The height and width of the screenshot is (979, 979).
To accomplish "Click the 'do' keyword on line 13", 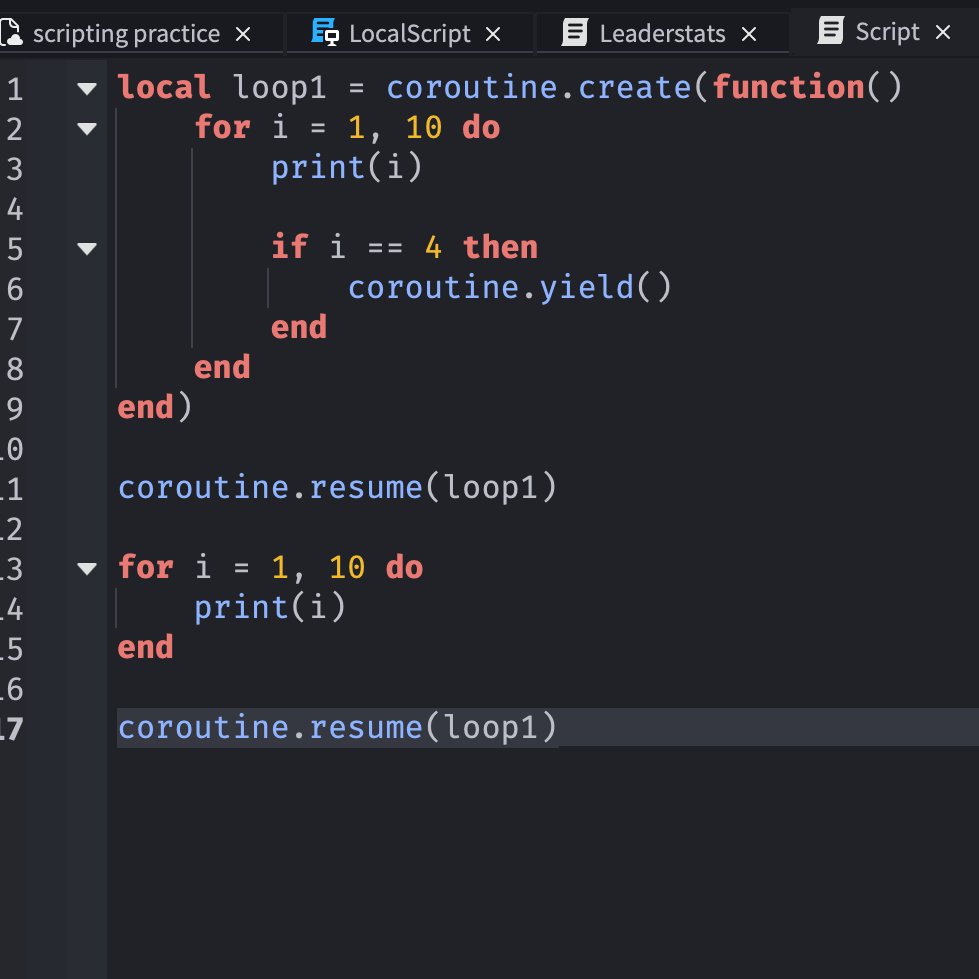I will click(x=405, y=567).
